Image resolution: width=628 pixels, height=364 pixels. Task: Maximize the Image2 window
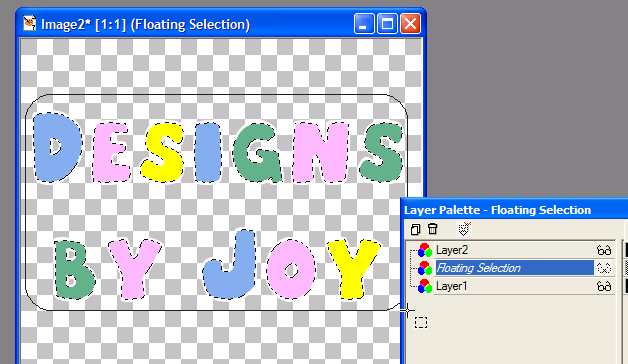[x=387, y=24]
